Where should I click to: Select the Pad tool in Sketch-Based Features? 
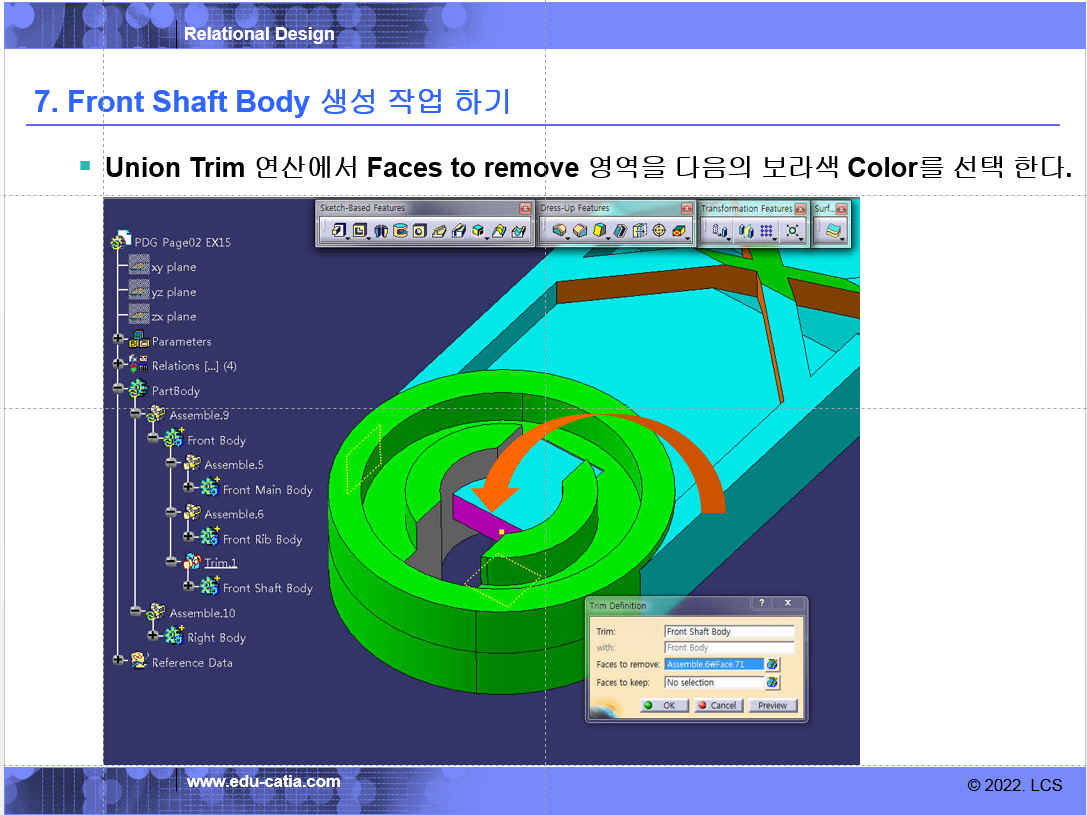(338, 231)
